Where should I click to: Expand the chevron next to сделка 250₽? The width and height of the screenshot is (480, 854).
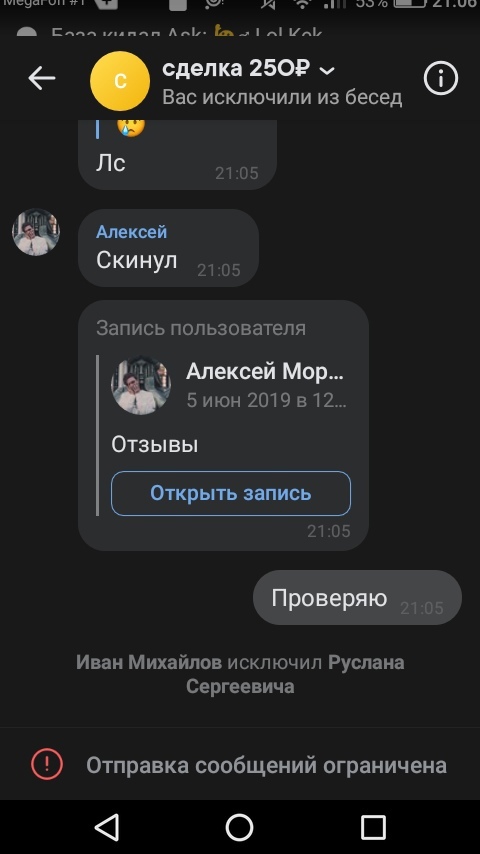[327, 70]
